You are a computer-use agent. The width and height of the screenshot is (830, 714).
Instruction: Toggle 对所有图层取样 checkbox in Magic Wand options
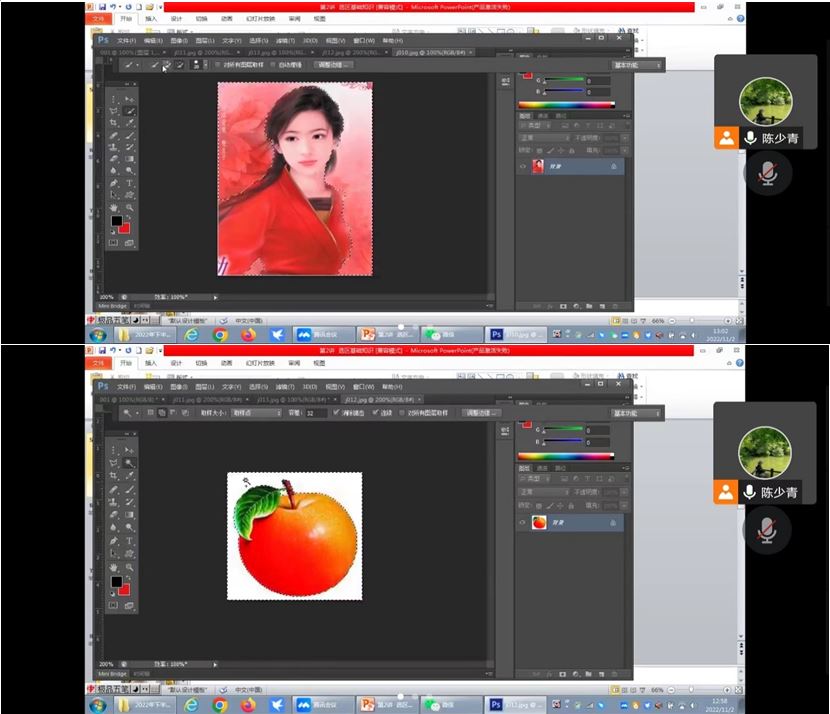402,412
